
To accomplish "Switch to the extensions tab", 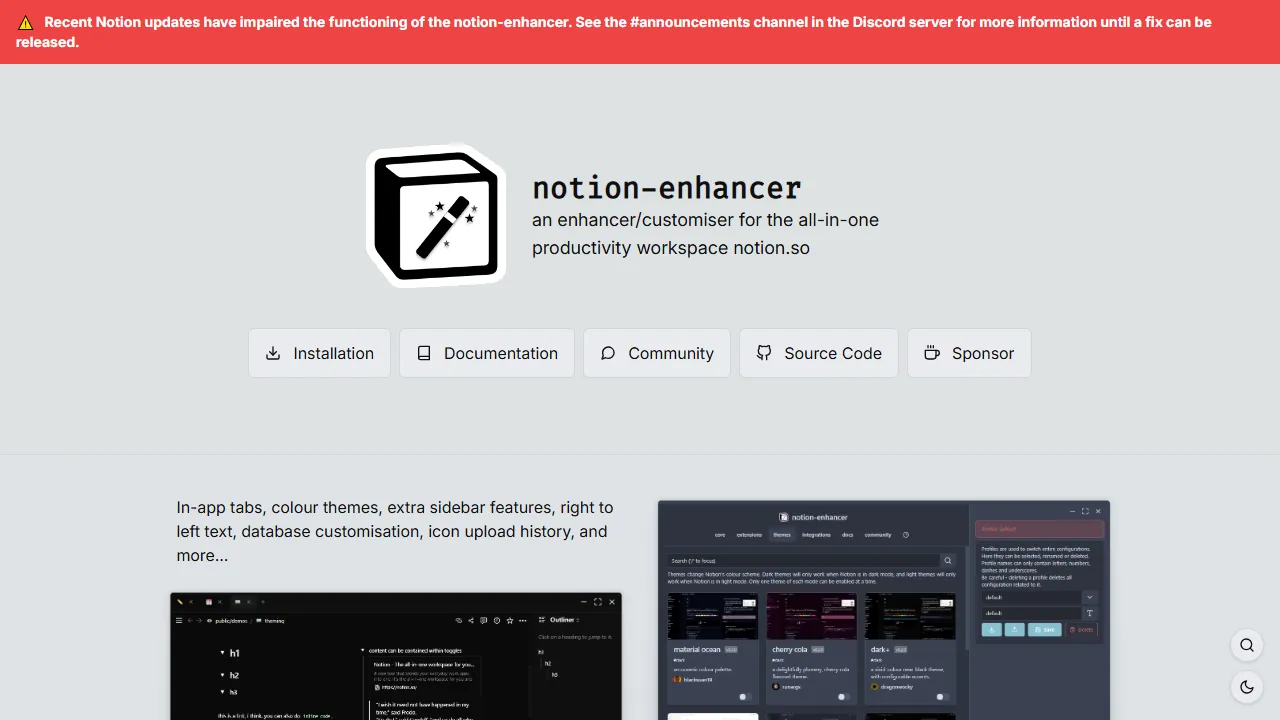I will coord(749,534).
